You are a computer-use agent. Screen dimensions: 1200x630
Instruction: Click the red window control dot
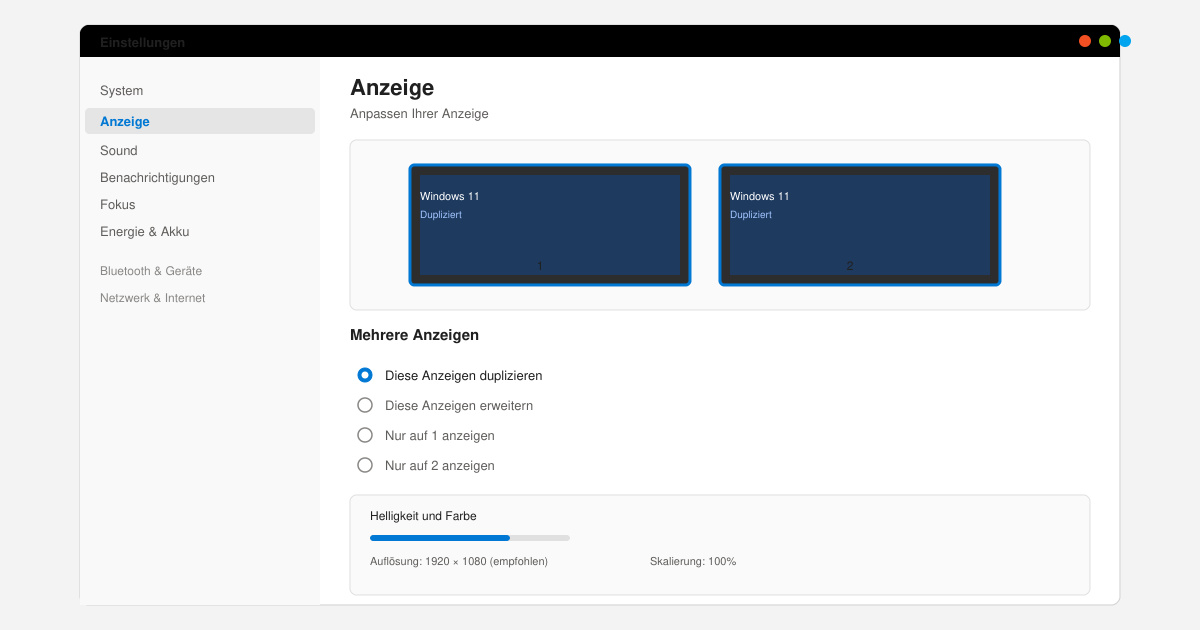(x=1085, y=41)
